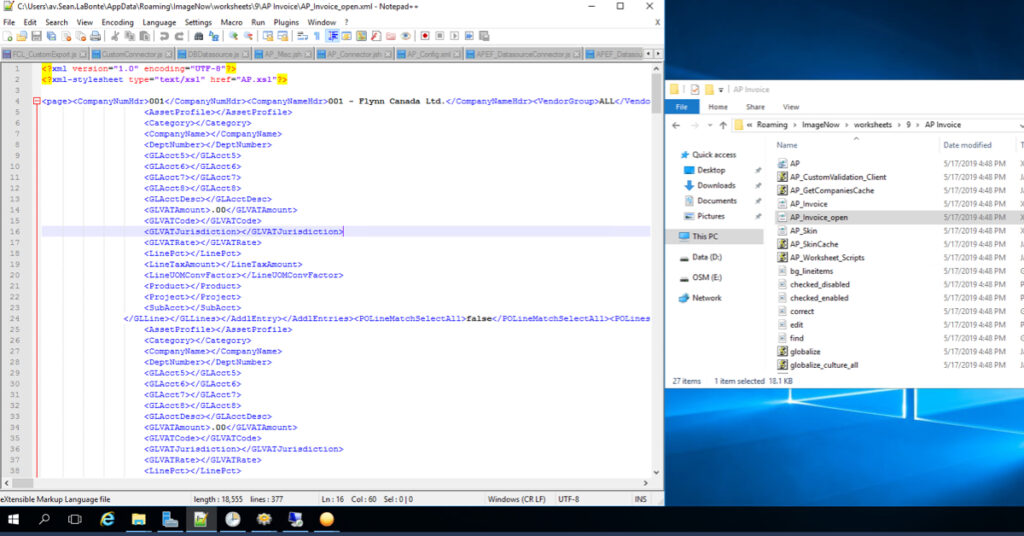1024x536 pixels.
Task: Open the blue File button in Explorer
Action: [681, 107]
